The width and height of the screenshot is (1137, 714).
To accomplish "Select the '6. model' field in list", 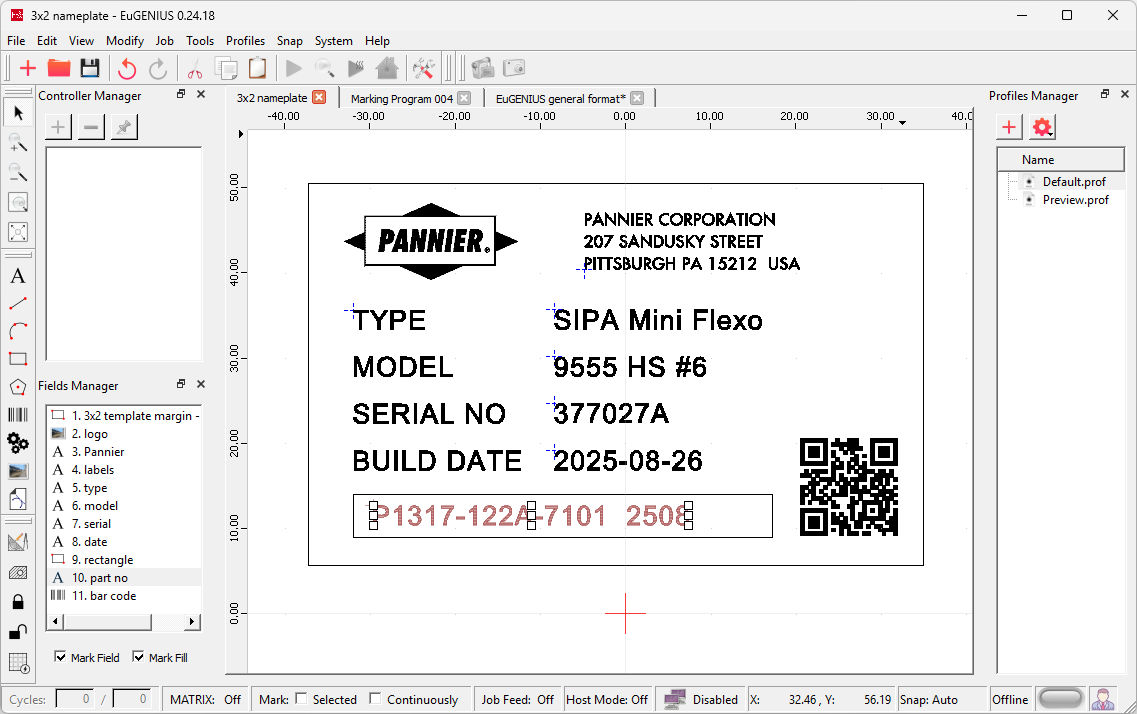I will pos(95,506).
